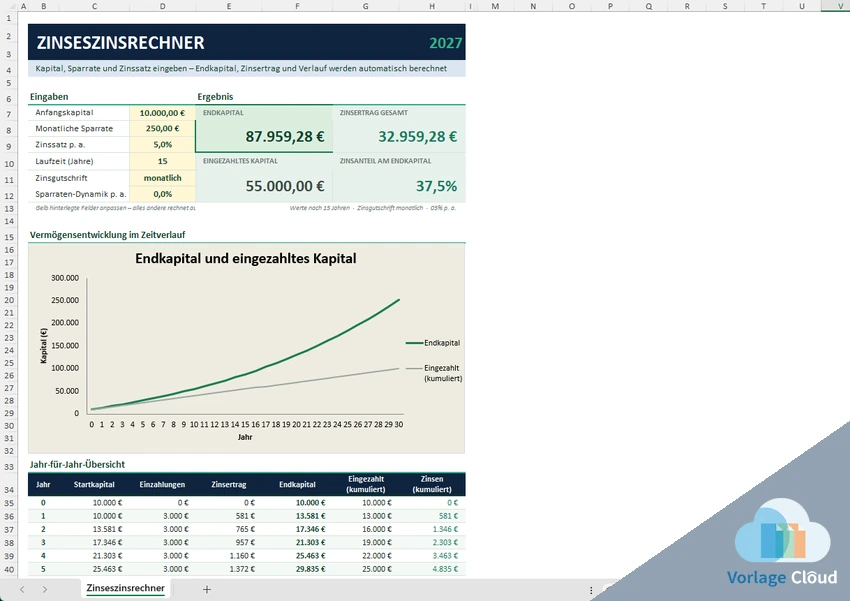Click the Zinsertrag table header
Screen dimensions: 850x601
click(229, 484)
